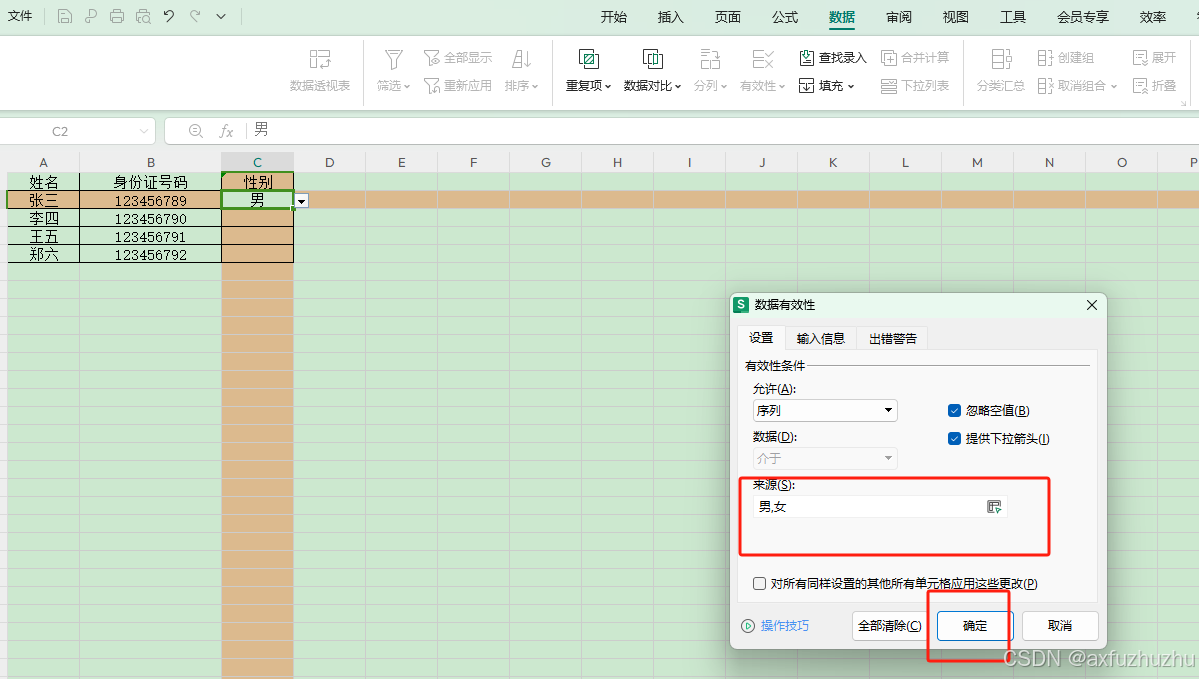Select cell B3 containing 123456790
1199x679 pixels.
(151, 219)
